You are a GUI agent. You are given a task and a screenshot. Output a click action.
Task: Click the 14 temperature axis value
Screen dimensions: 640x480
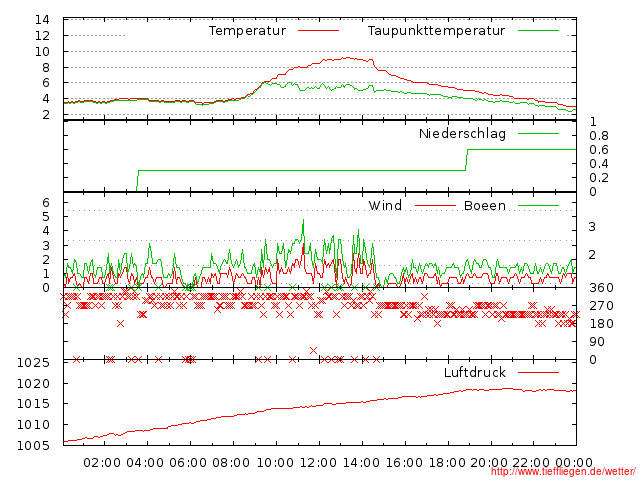pyautogui.click(x=42, y=20)
